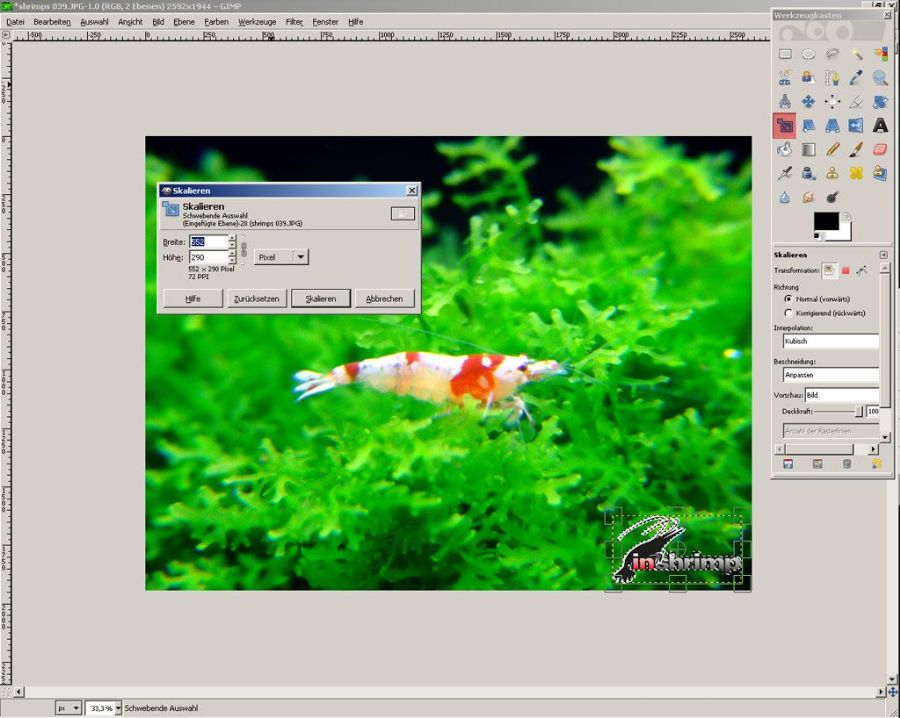
Task: Select the Bucket Fill tool
Action: (x=785, y=150)
